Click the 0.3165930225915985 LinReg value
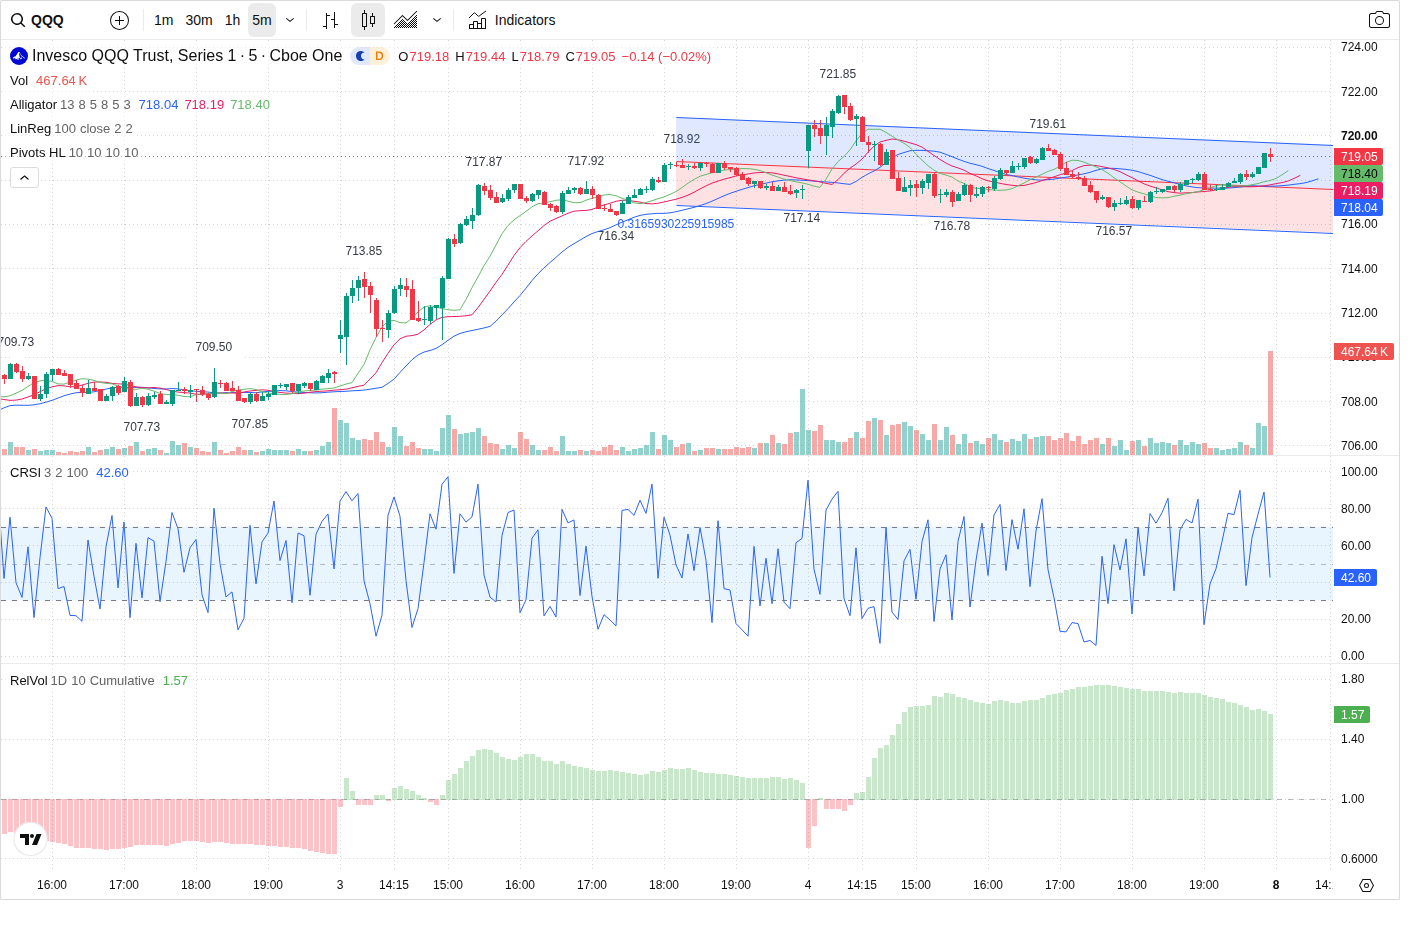The image size is (1420, 950). [676, 224]
